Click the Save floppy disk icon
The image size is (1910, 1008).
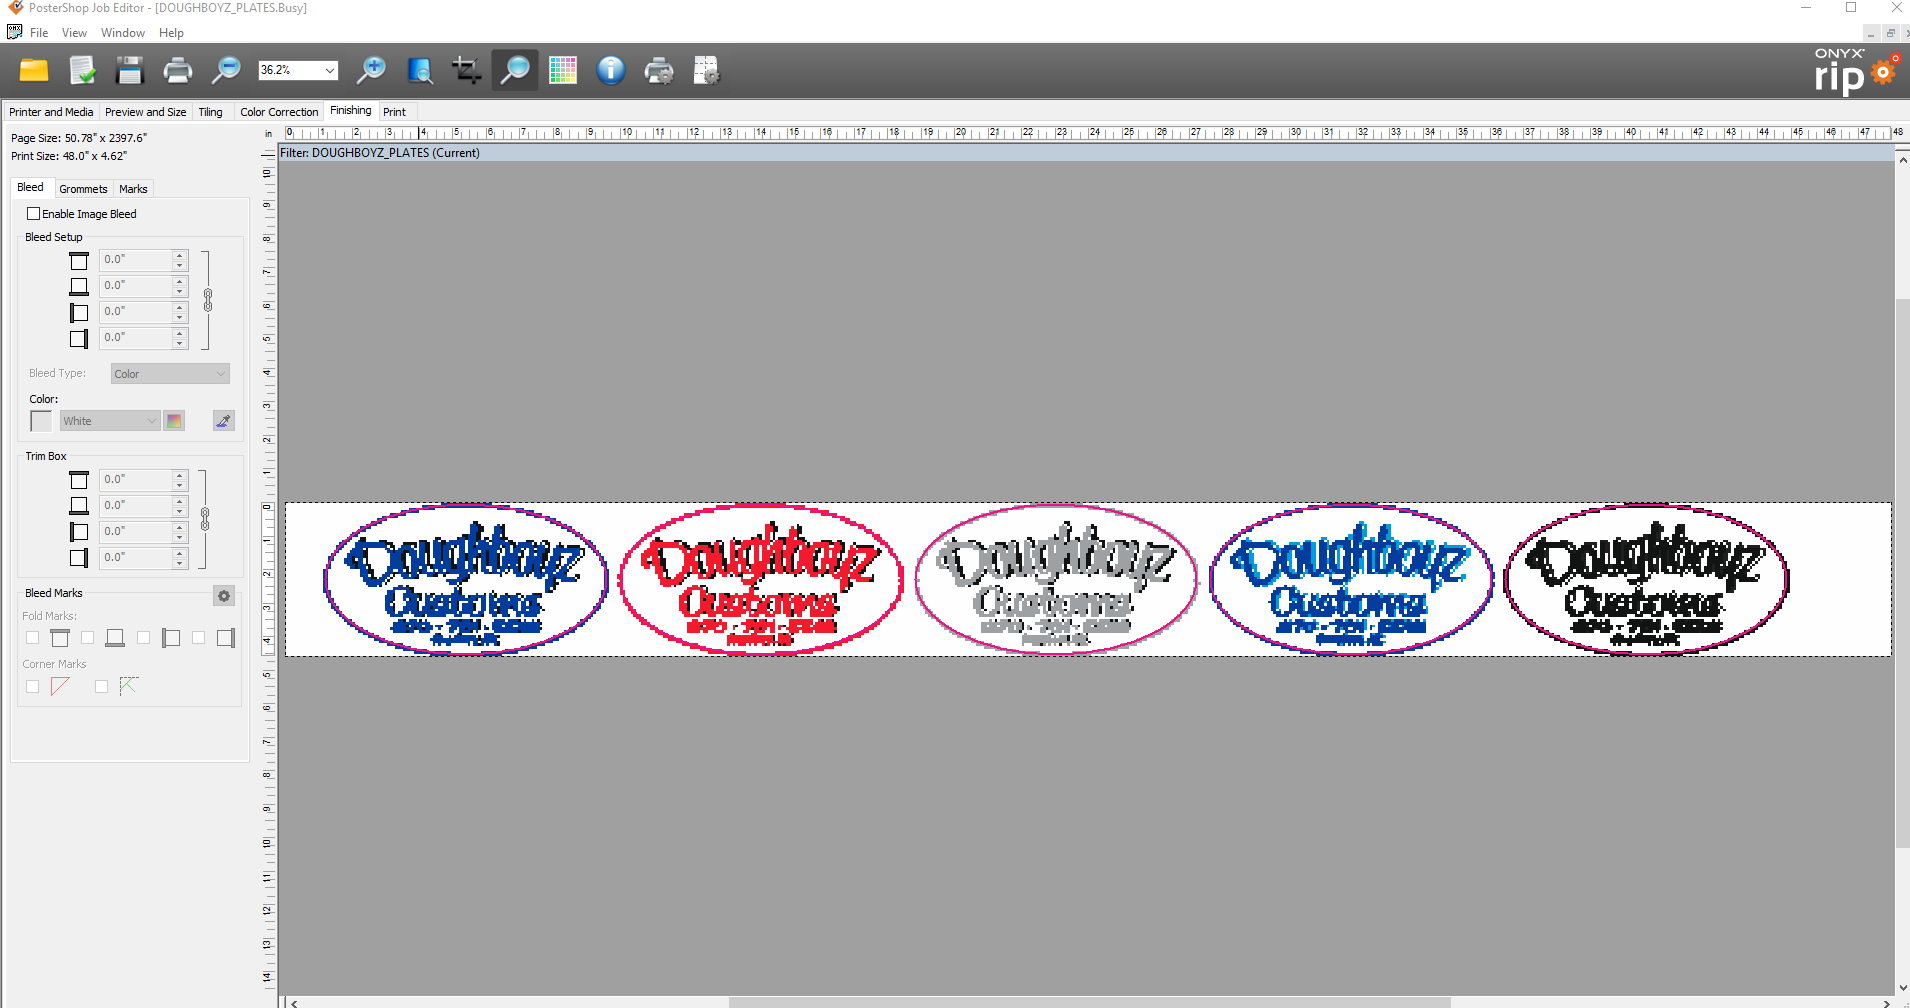point(130,70)
